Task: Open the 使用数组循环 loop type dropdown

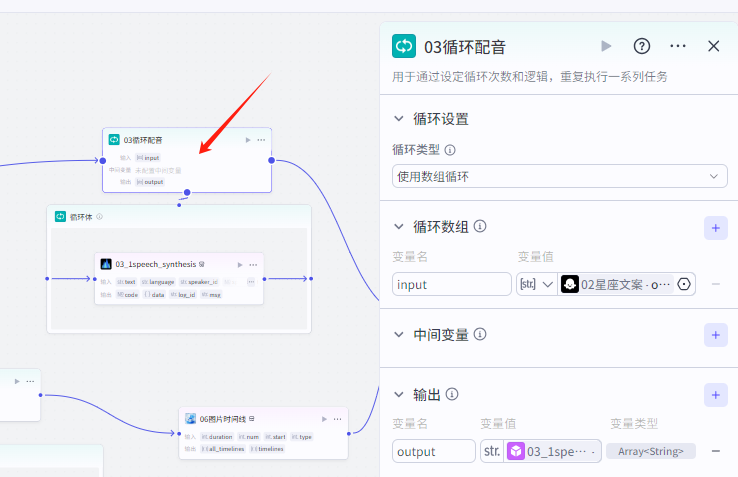Action: coord(560,177)
